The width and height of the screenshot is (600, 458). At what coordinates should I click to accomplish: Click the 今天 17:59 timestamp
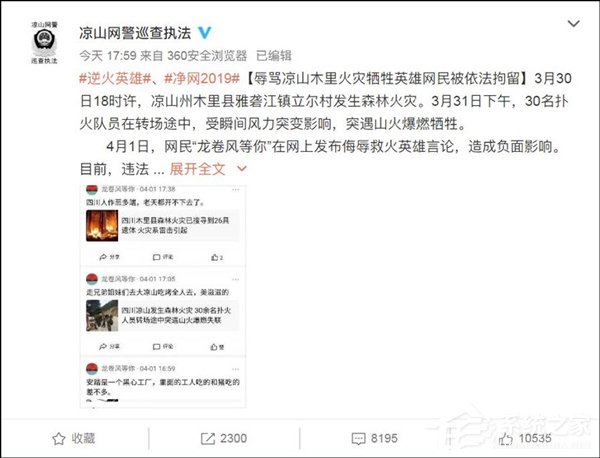[x=108, y=56]
